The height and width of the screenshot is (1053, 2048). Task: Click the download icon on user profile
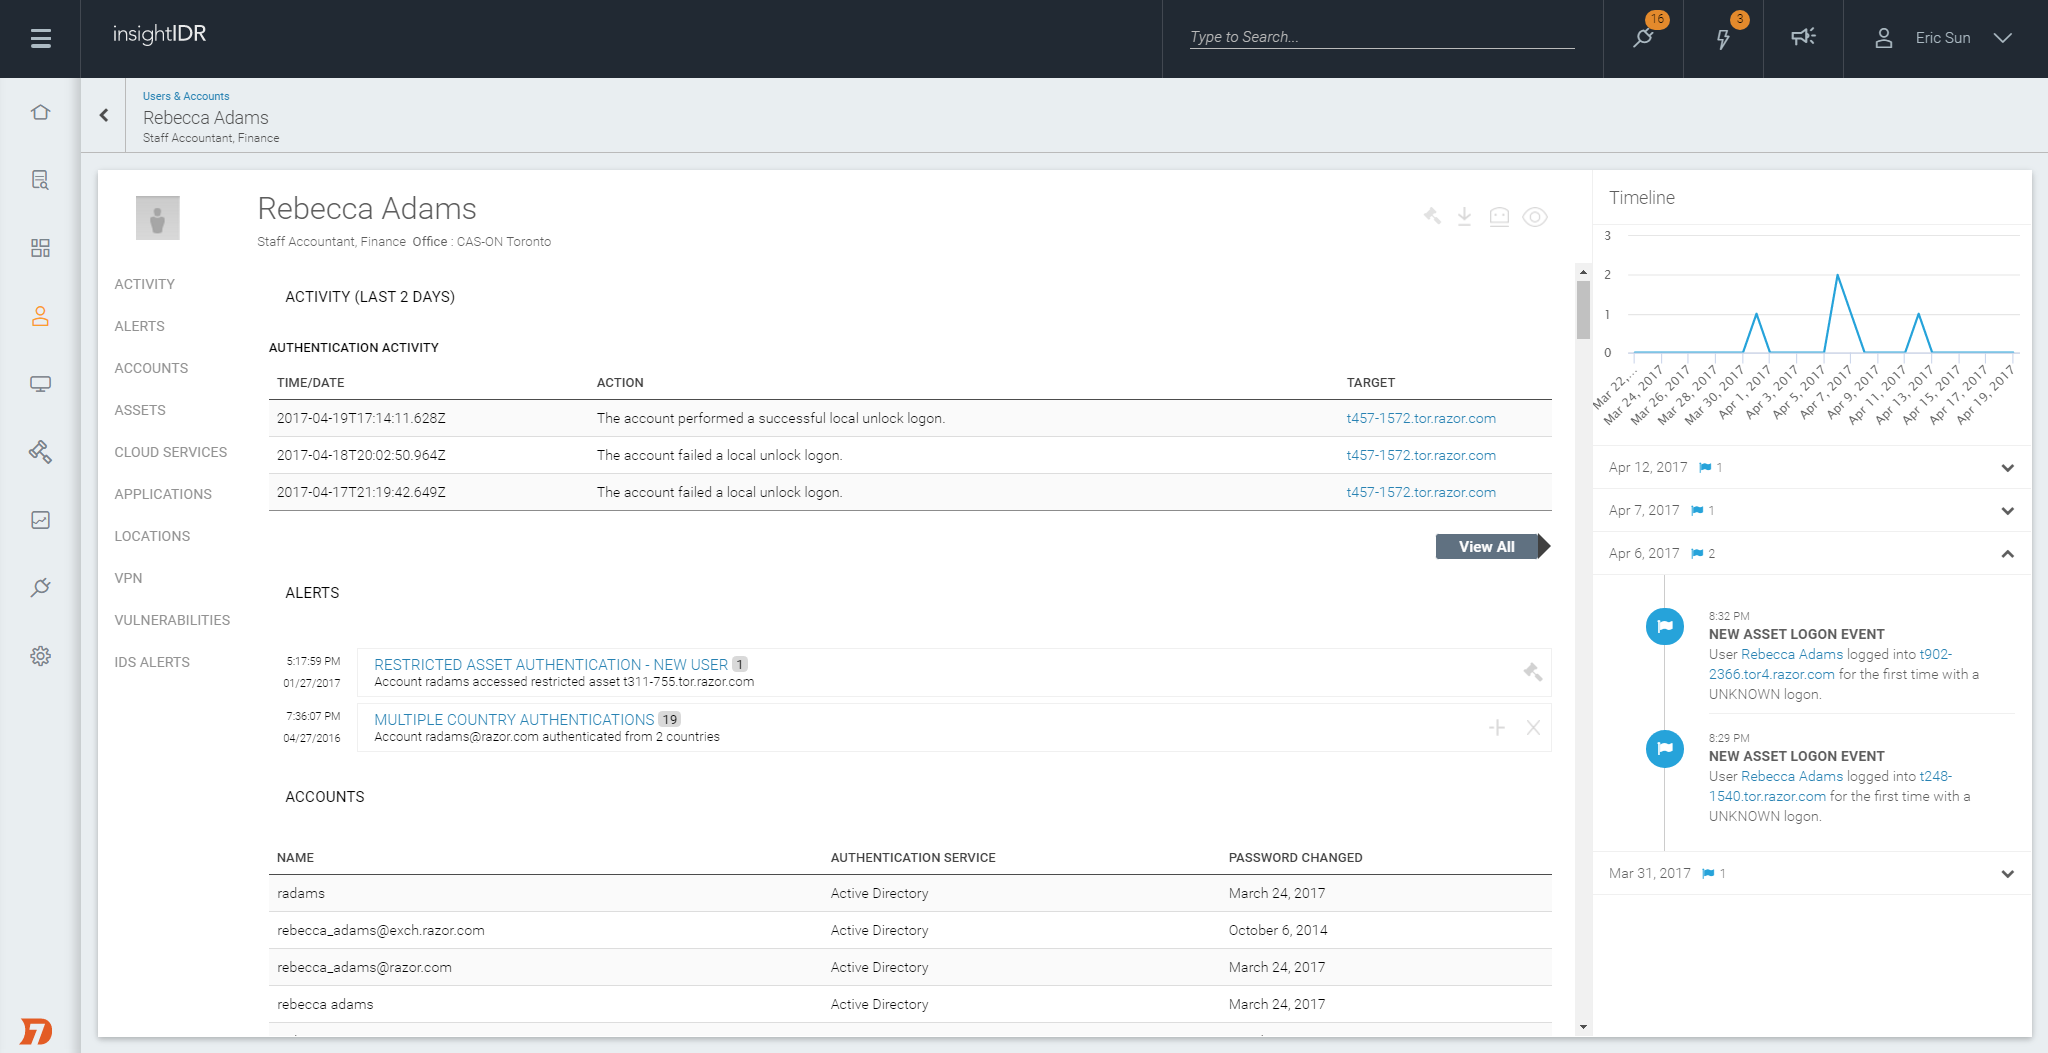pos(1464,216)
